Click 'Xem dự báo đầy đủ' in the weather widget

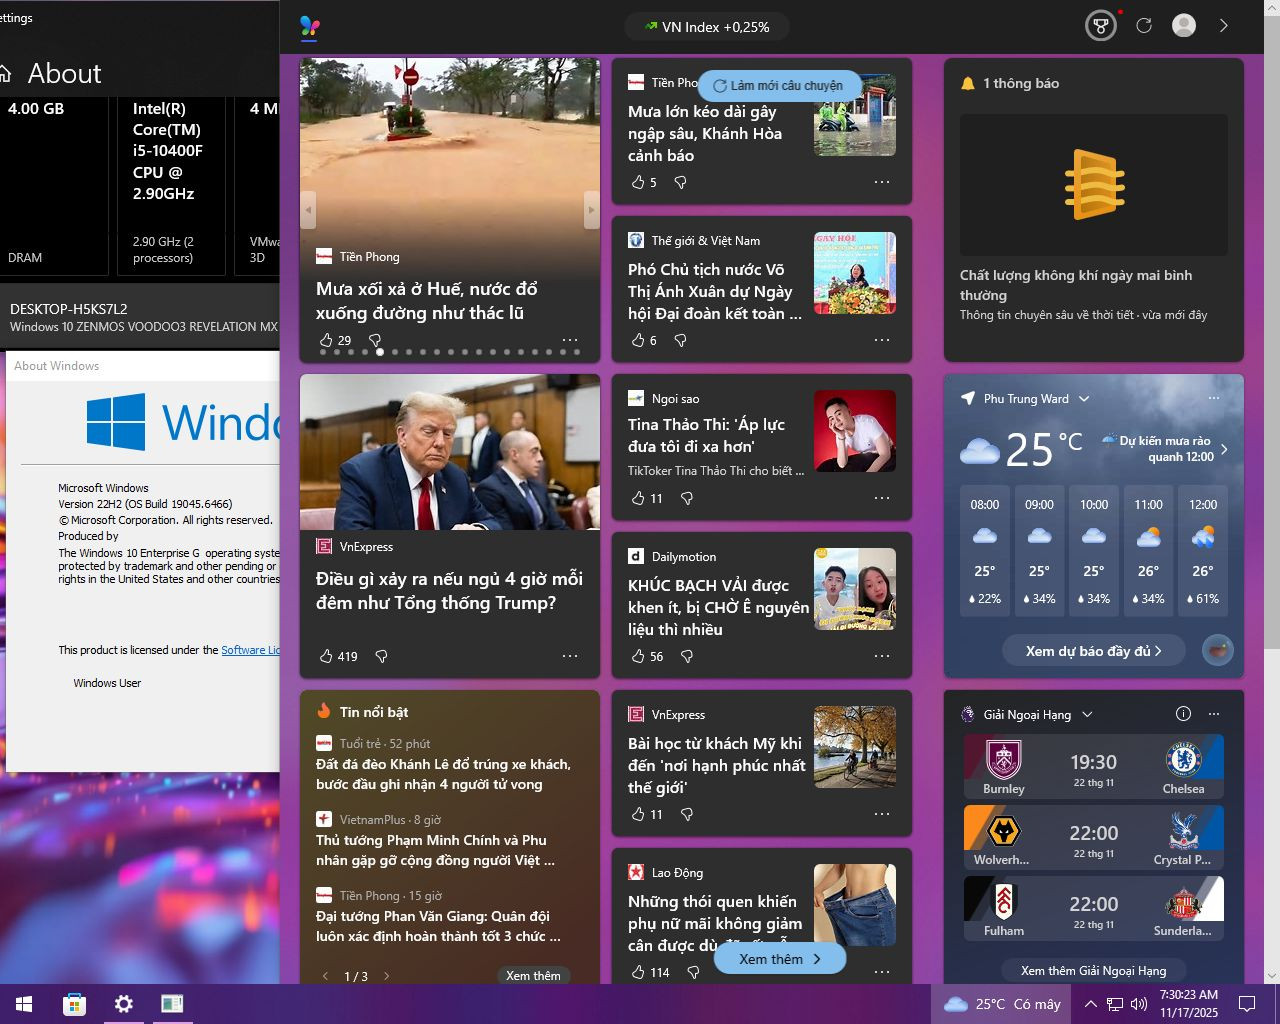pyautogui.click(x=1093, y=650)
